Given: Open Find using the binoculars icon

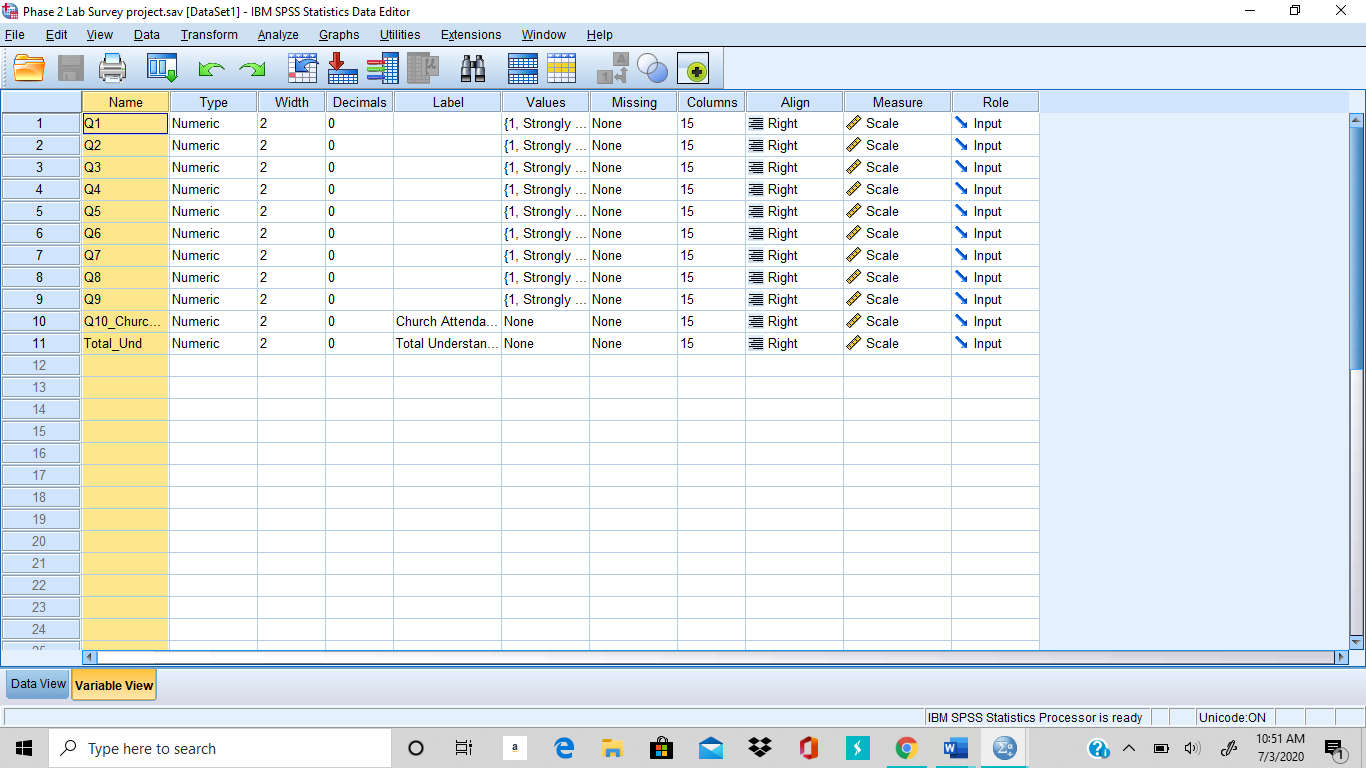Looking at the screenshot, I should [473, 68].
